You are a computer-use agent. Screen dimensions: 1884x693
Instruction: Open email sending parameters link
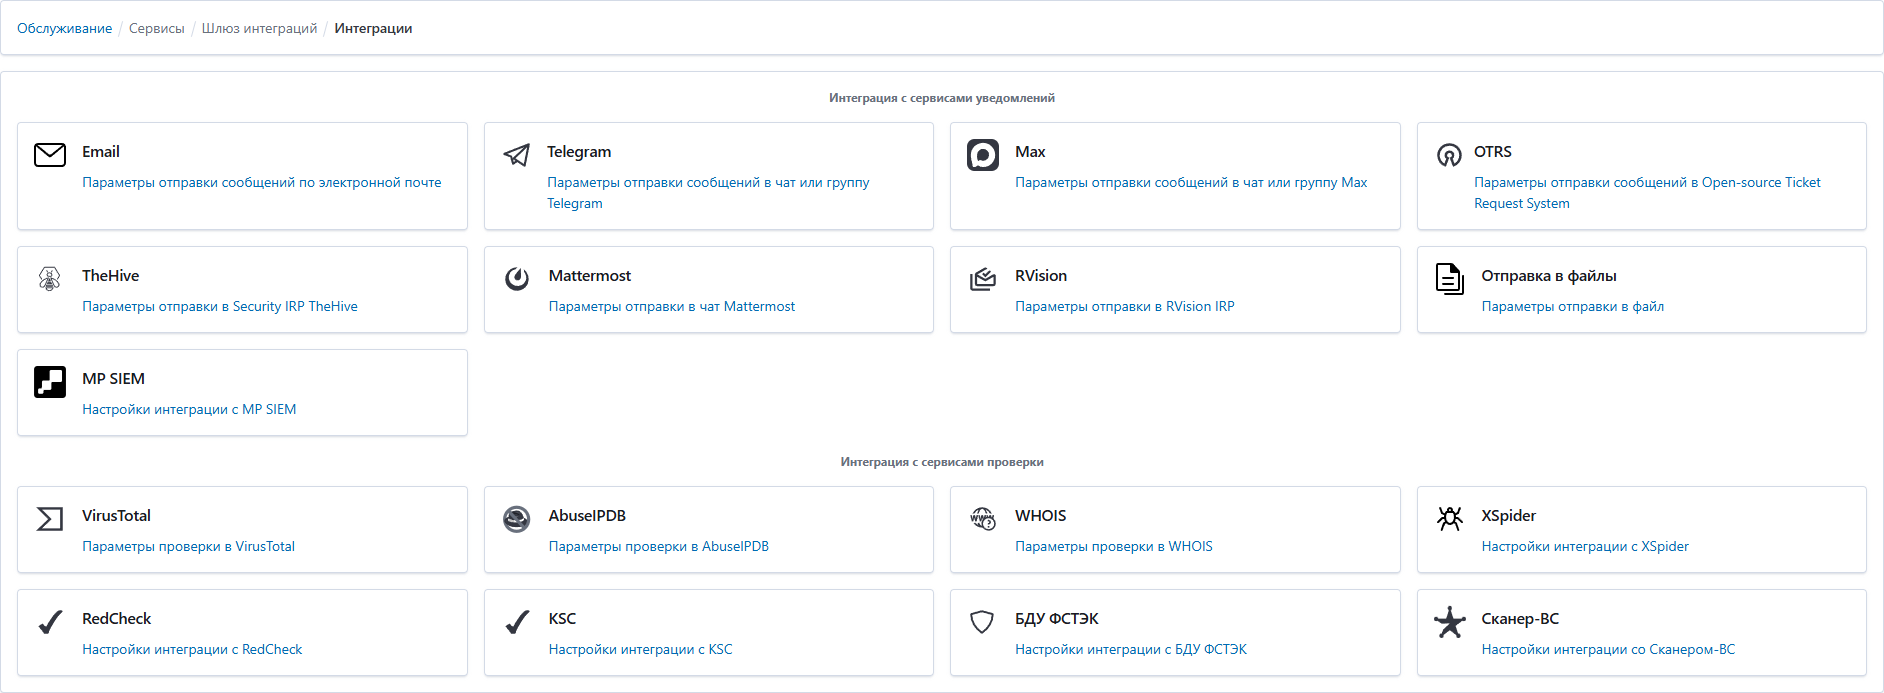point(262,182)
